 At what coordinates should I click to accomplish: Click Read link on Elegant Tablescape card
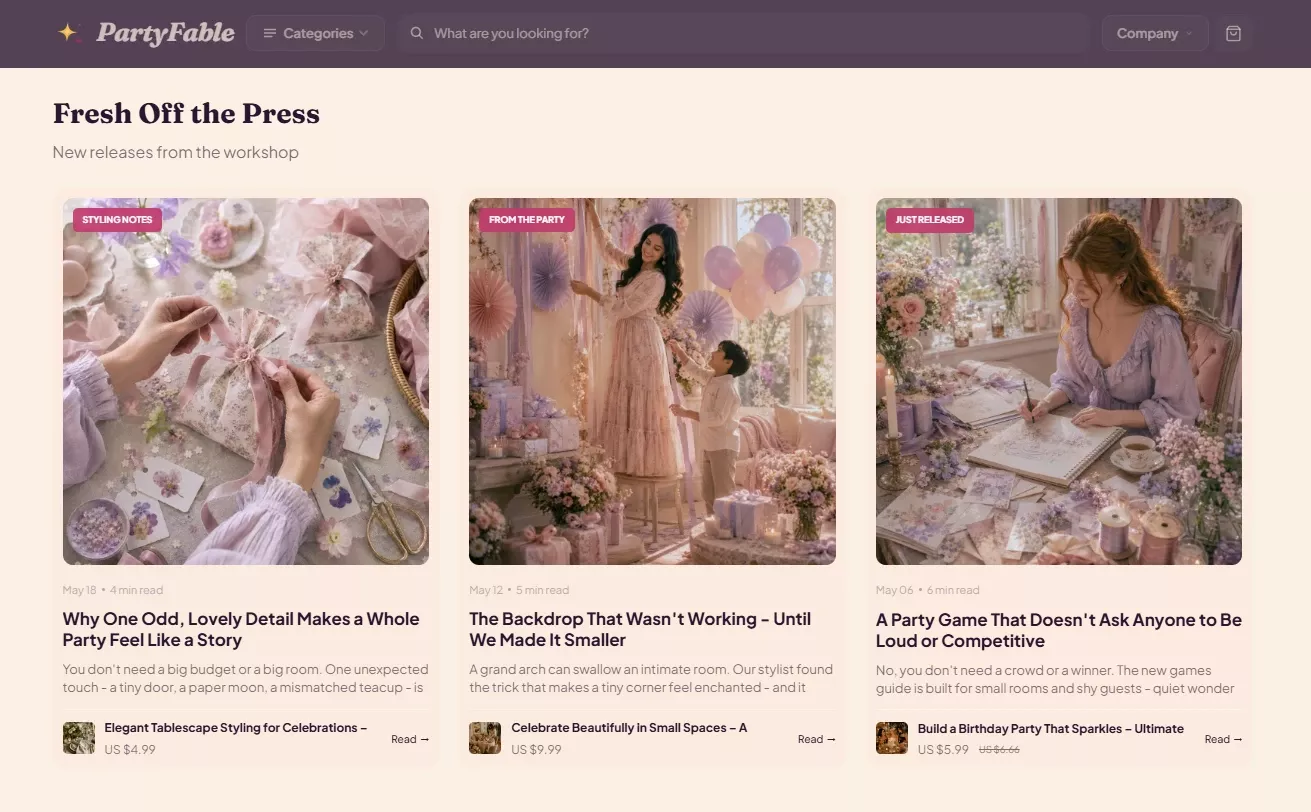point(410,739)
